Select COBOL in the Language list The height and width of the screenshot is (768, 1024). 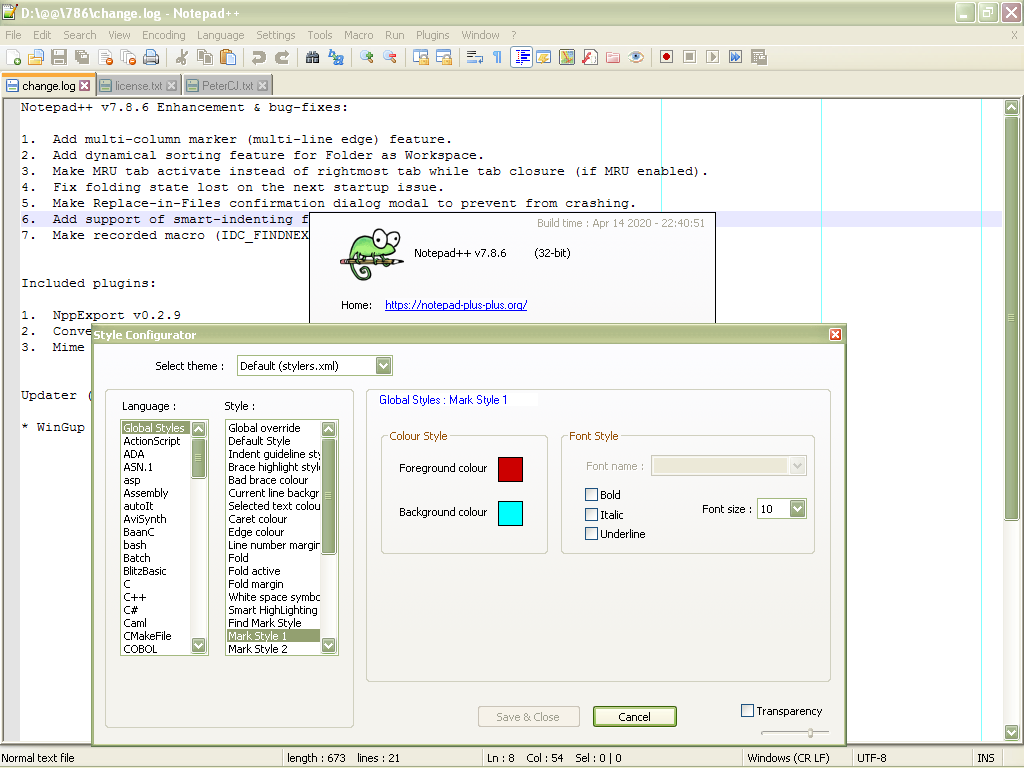tap(155, 649)
